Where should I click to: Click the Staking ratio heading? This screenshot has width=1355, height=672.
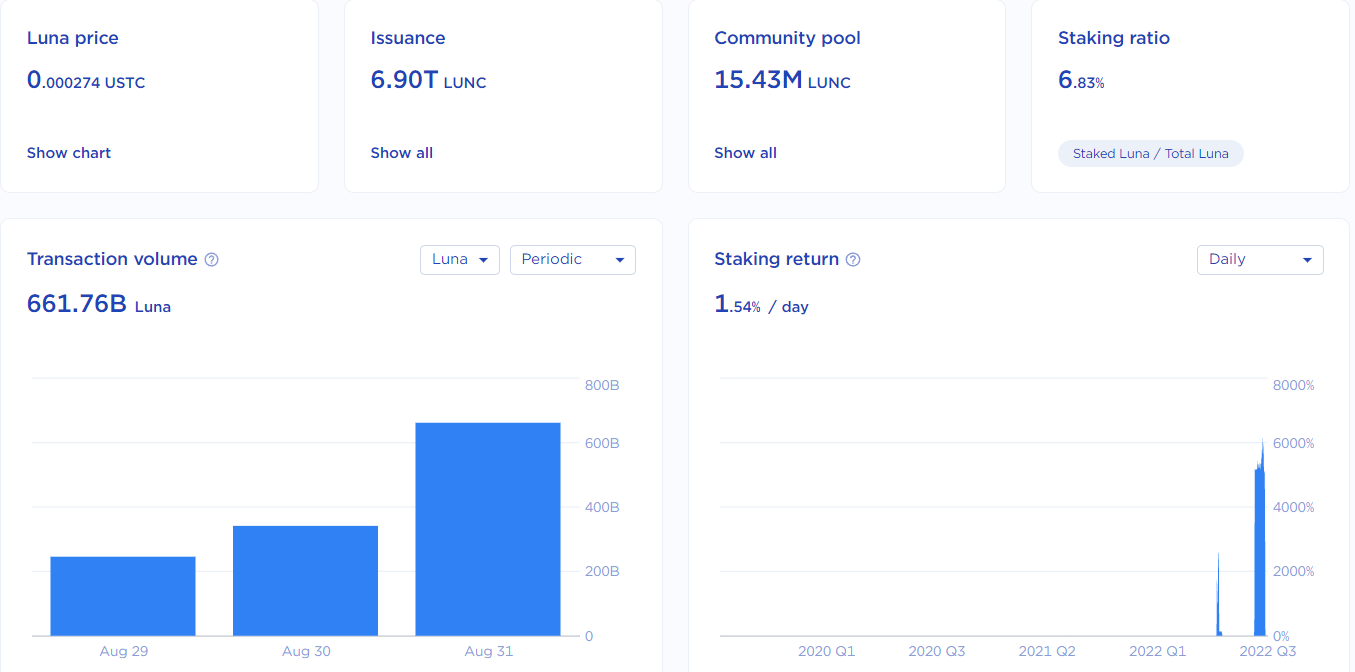pyautogui.click(x=1114, y=38)
